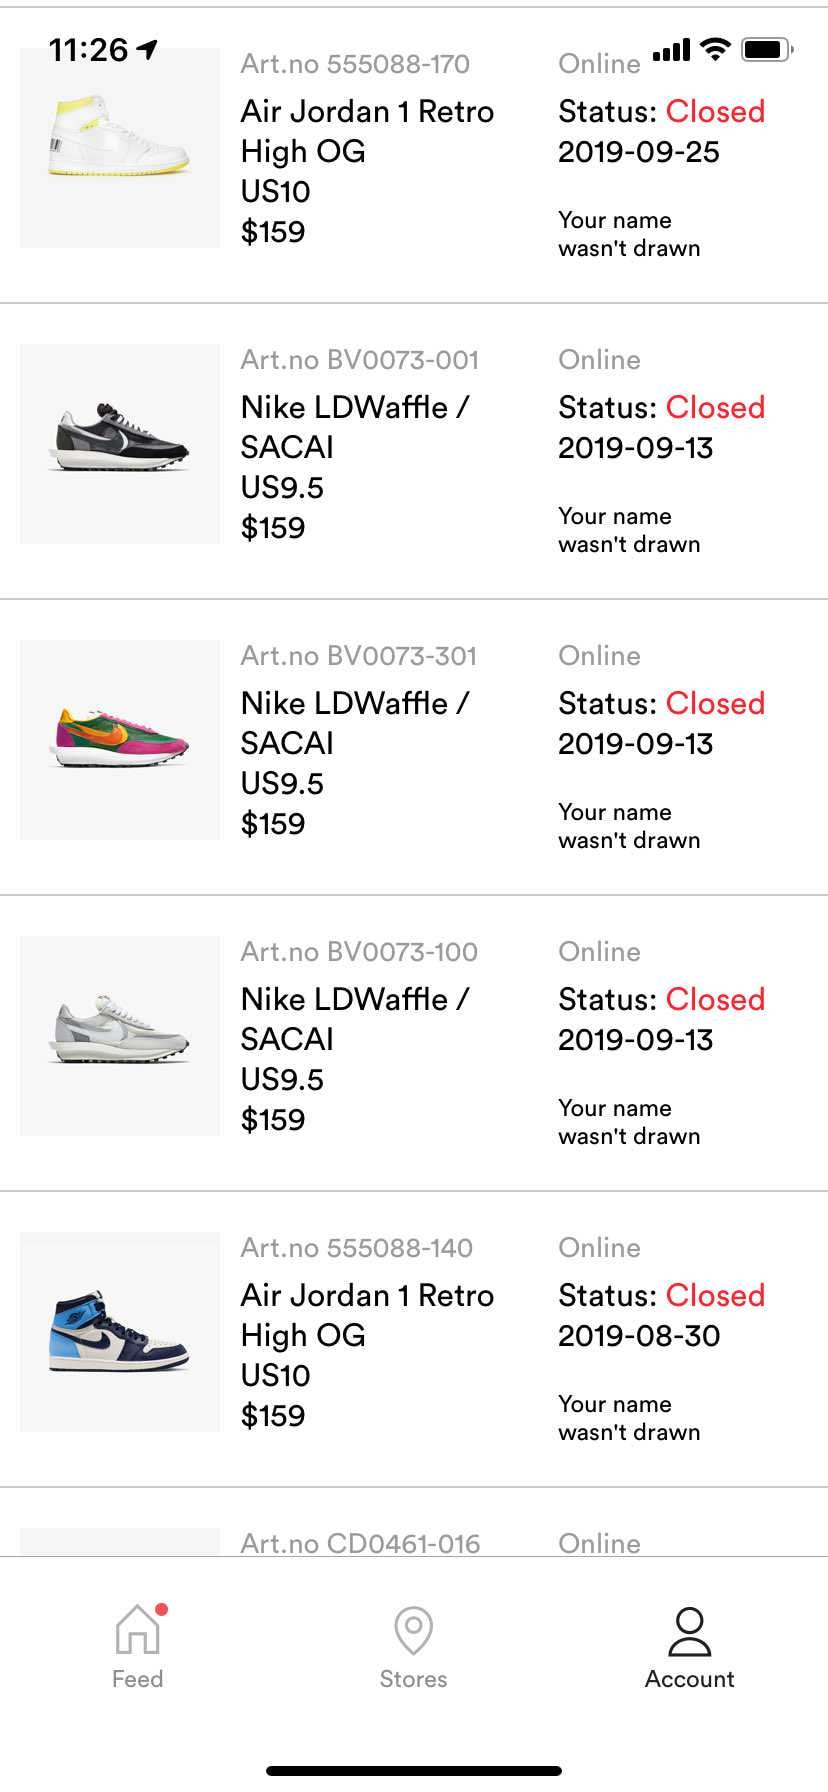Tap the battery indicator icon
This screenshot has width=828, height=1792.
(767, 49)
